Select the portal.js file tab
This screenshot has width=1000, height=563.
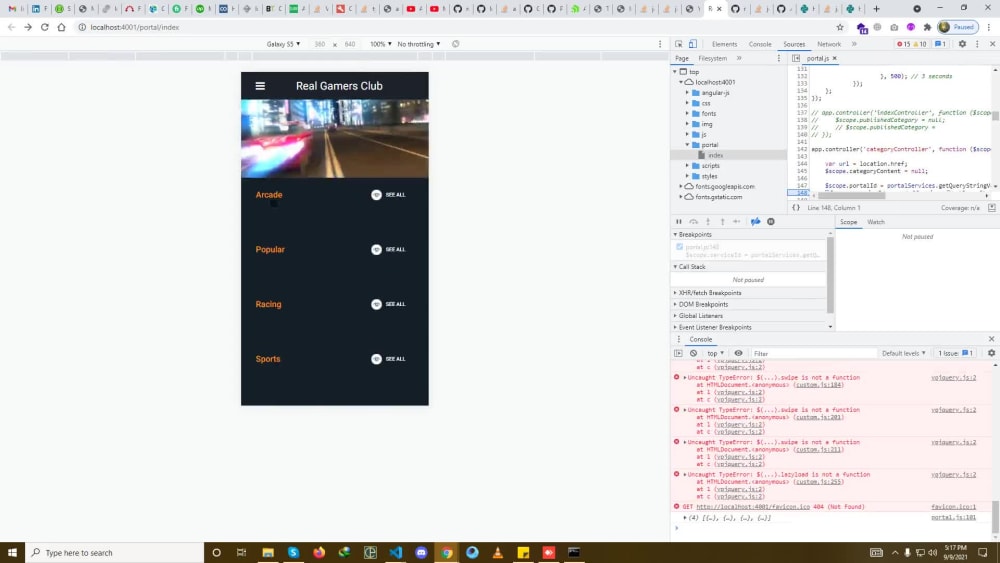(x=817, y=58)
